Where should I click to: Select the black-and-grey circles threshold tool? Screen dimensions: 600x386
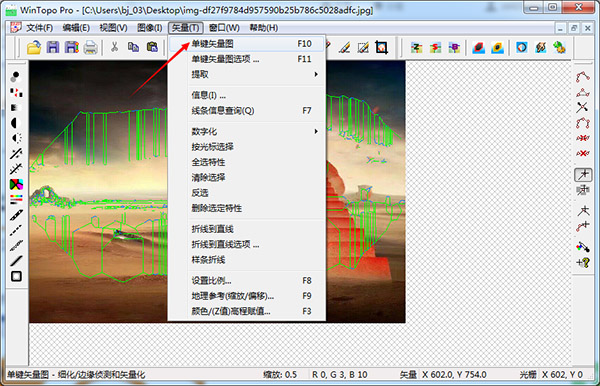(x=15, y=77)
